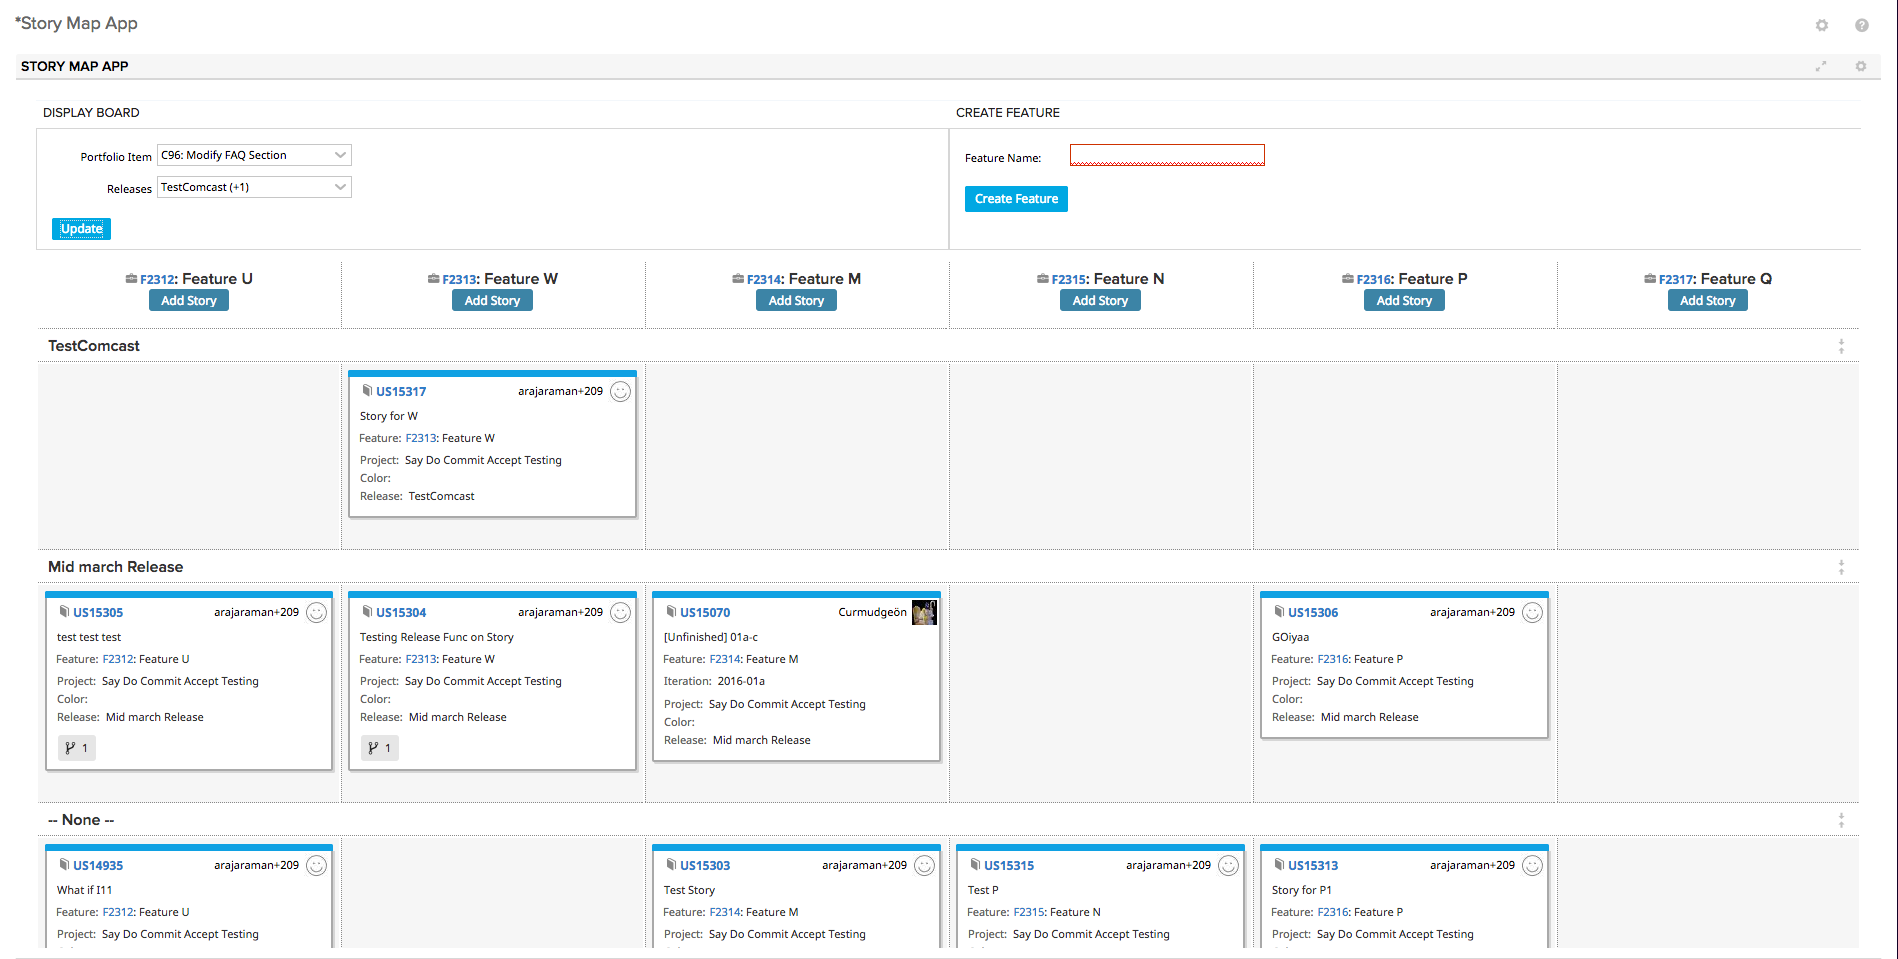Click the briefcase icon beside F2315

coord(1043,279)
